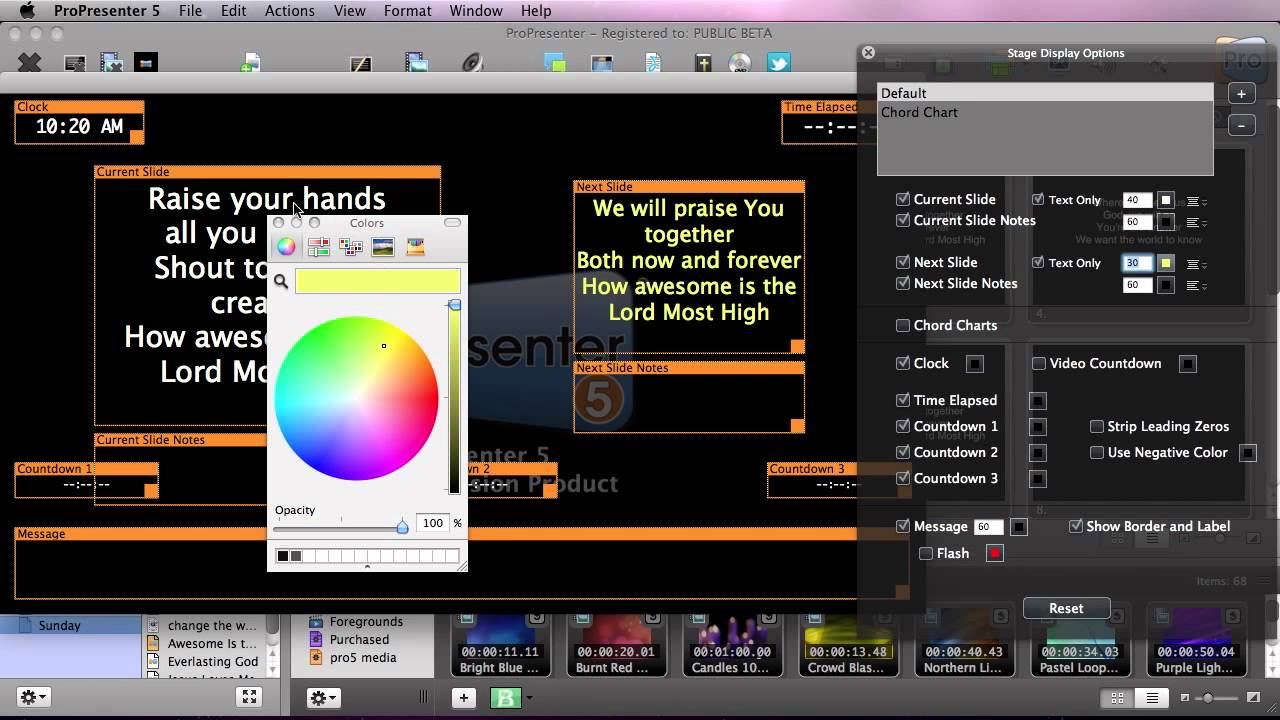This screenshot has height=720, width=1280.
Task: Click the remove layout minus button in Stage Display Options
Action: 1241,126
